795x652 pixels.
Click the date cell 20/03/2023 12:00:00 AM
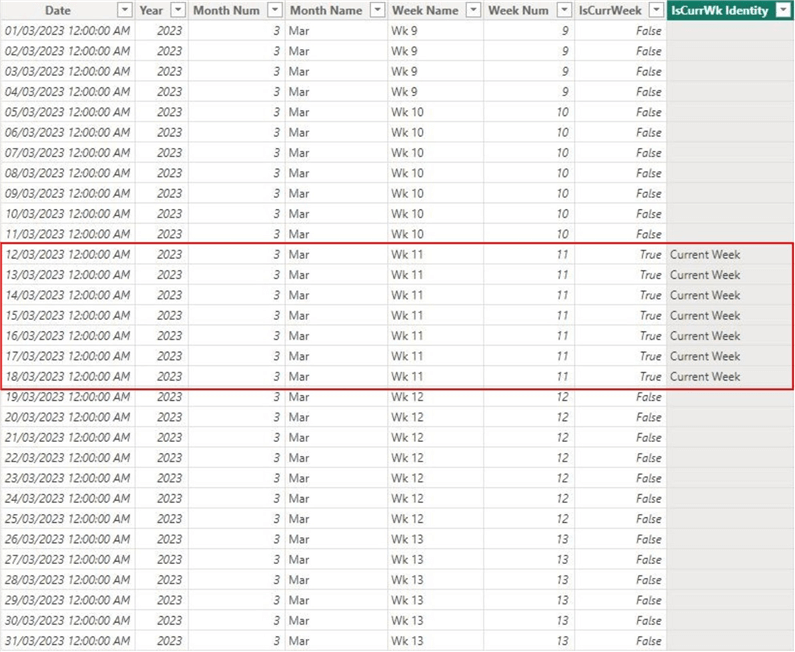click(67, 417)
